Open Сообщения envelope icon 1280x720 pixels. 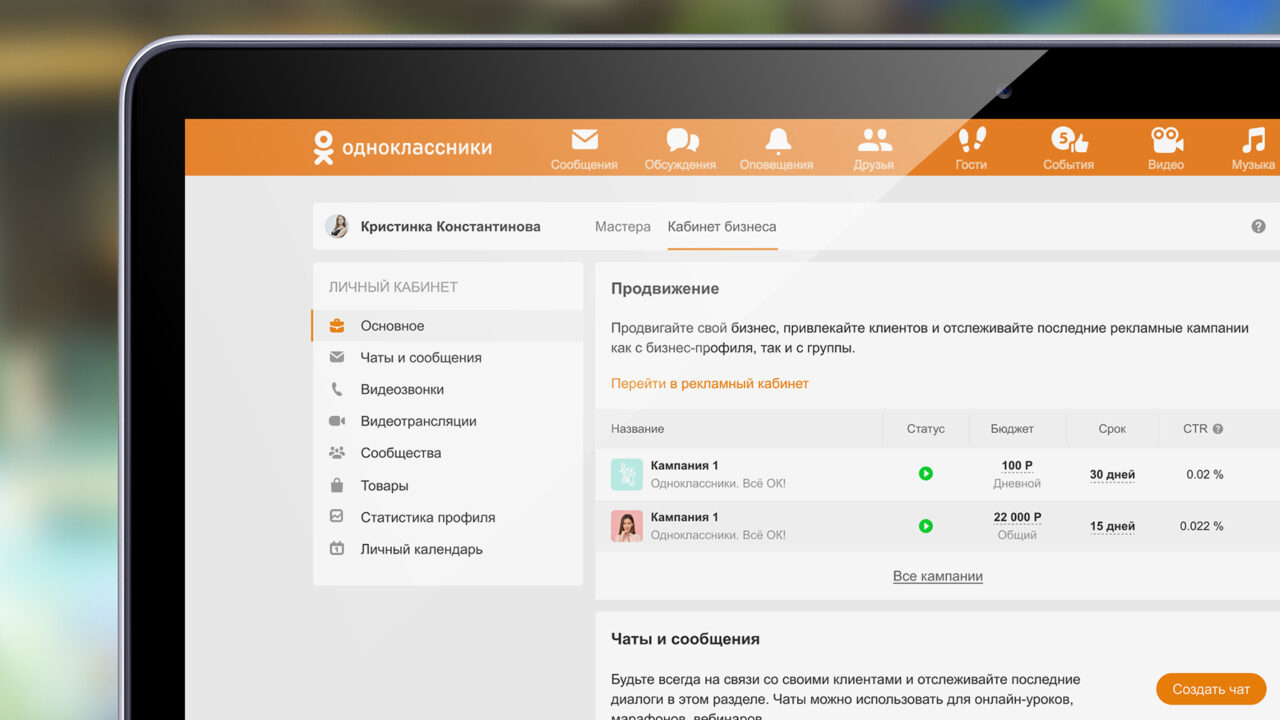pyautogui.click(x=584, y=140)
